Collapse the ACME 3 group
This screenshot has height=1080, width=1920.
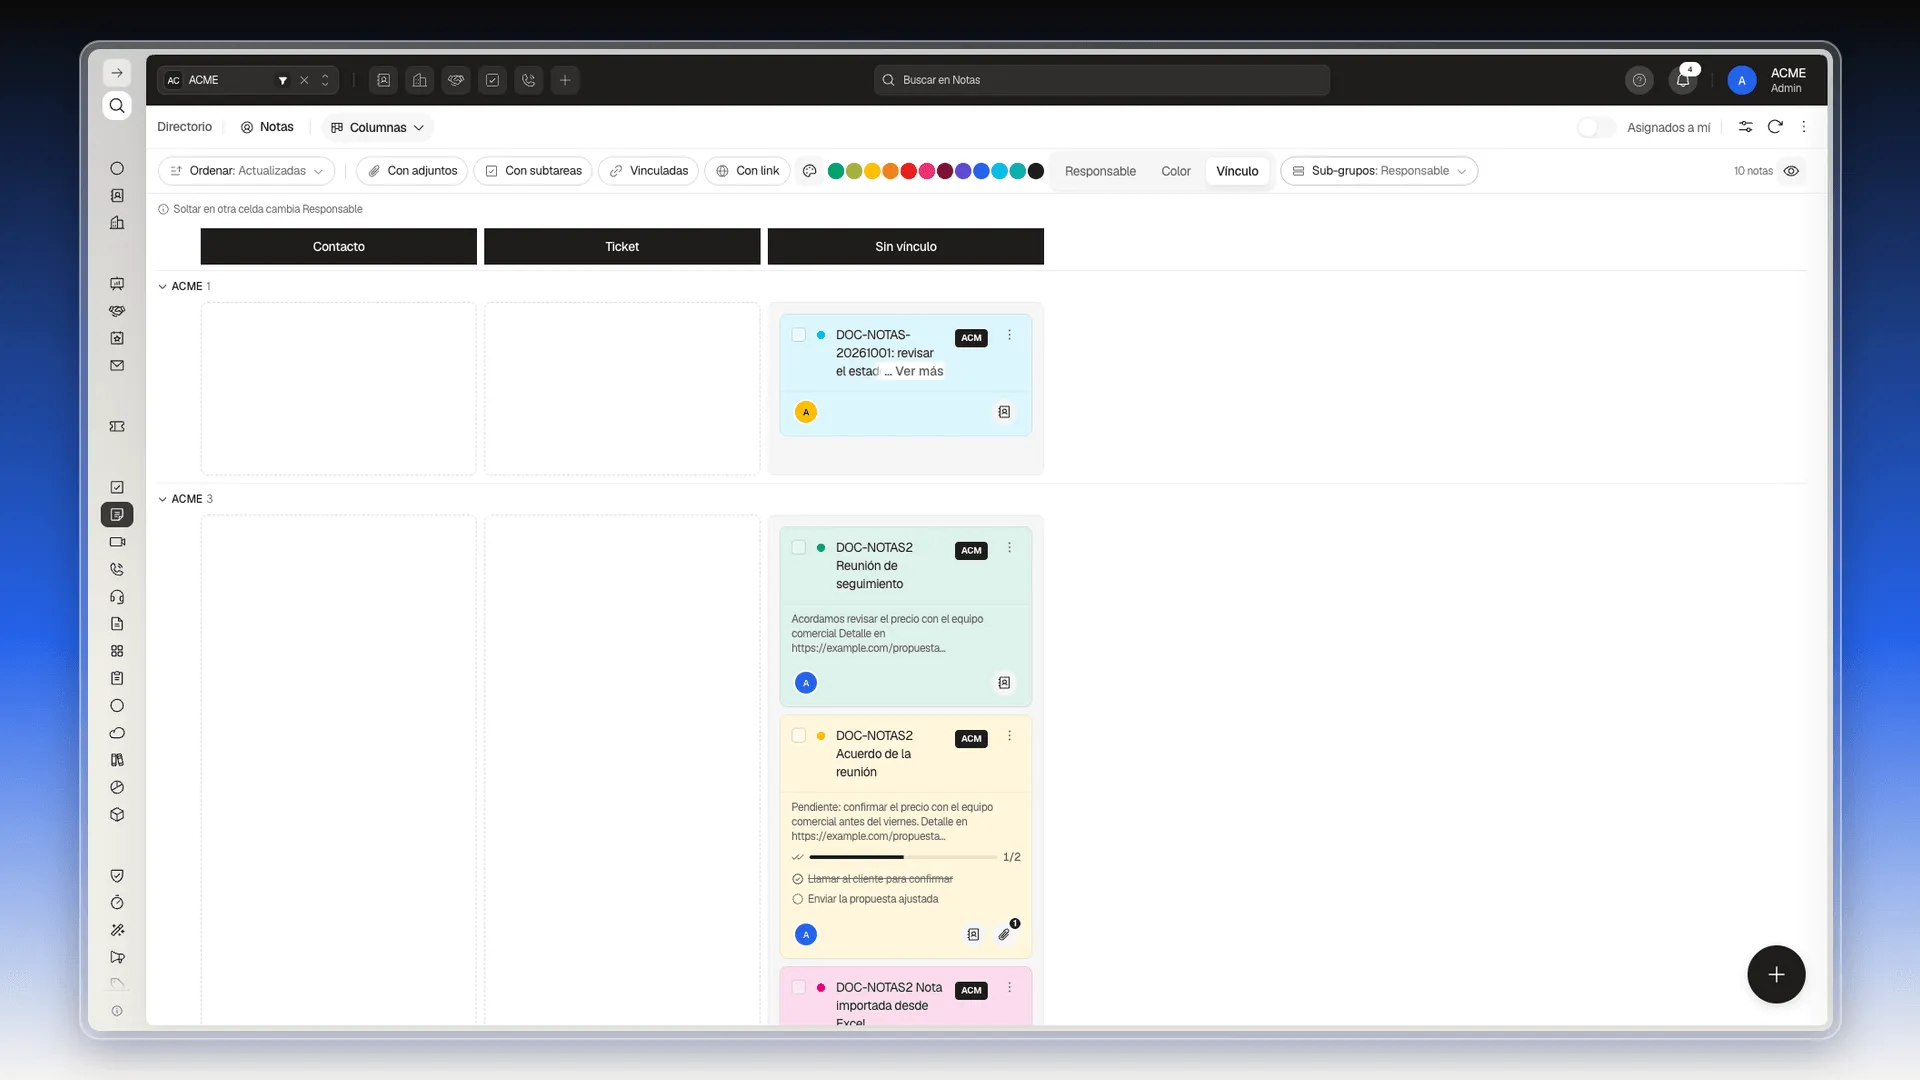pos(162,499)
